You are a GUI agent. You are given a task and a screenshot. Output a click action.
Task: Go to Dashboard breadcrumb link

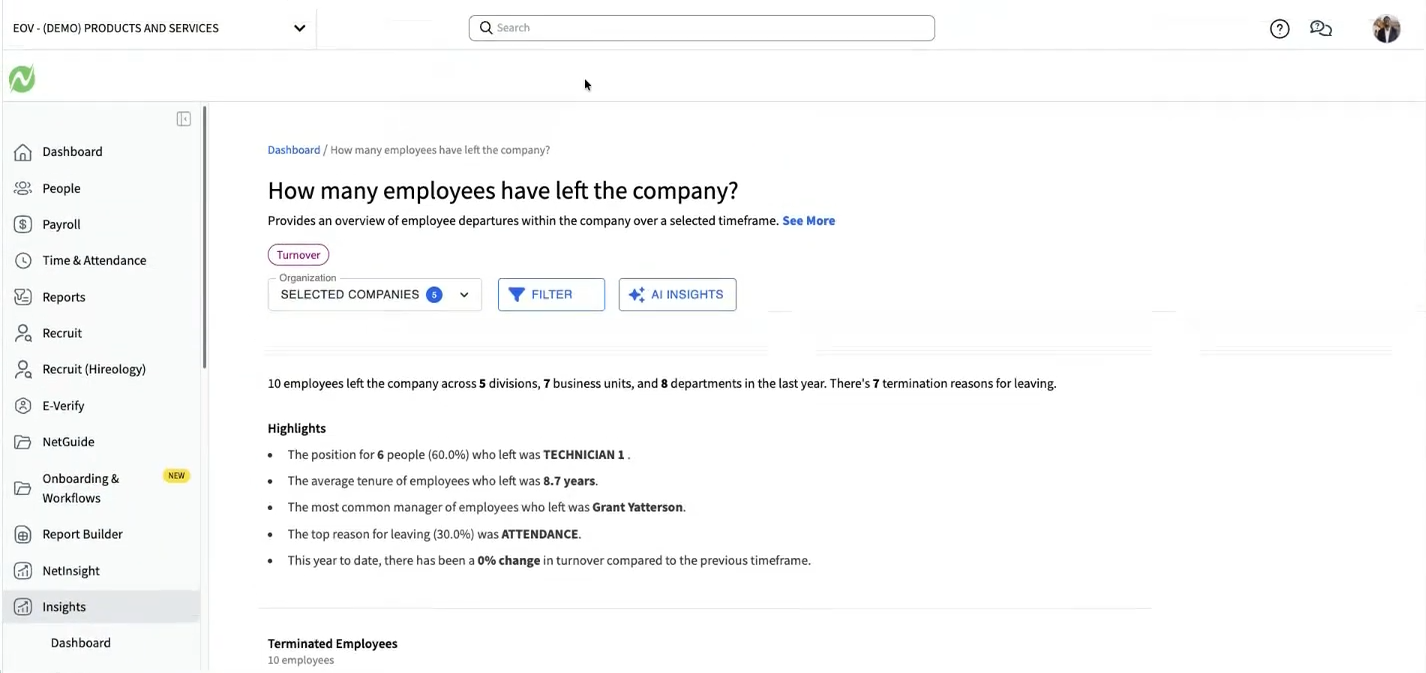[x=294, y=150]
